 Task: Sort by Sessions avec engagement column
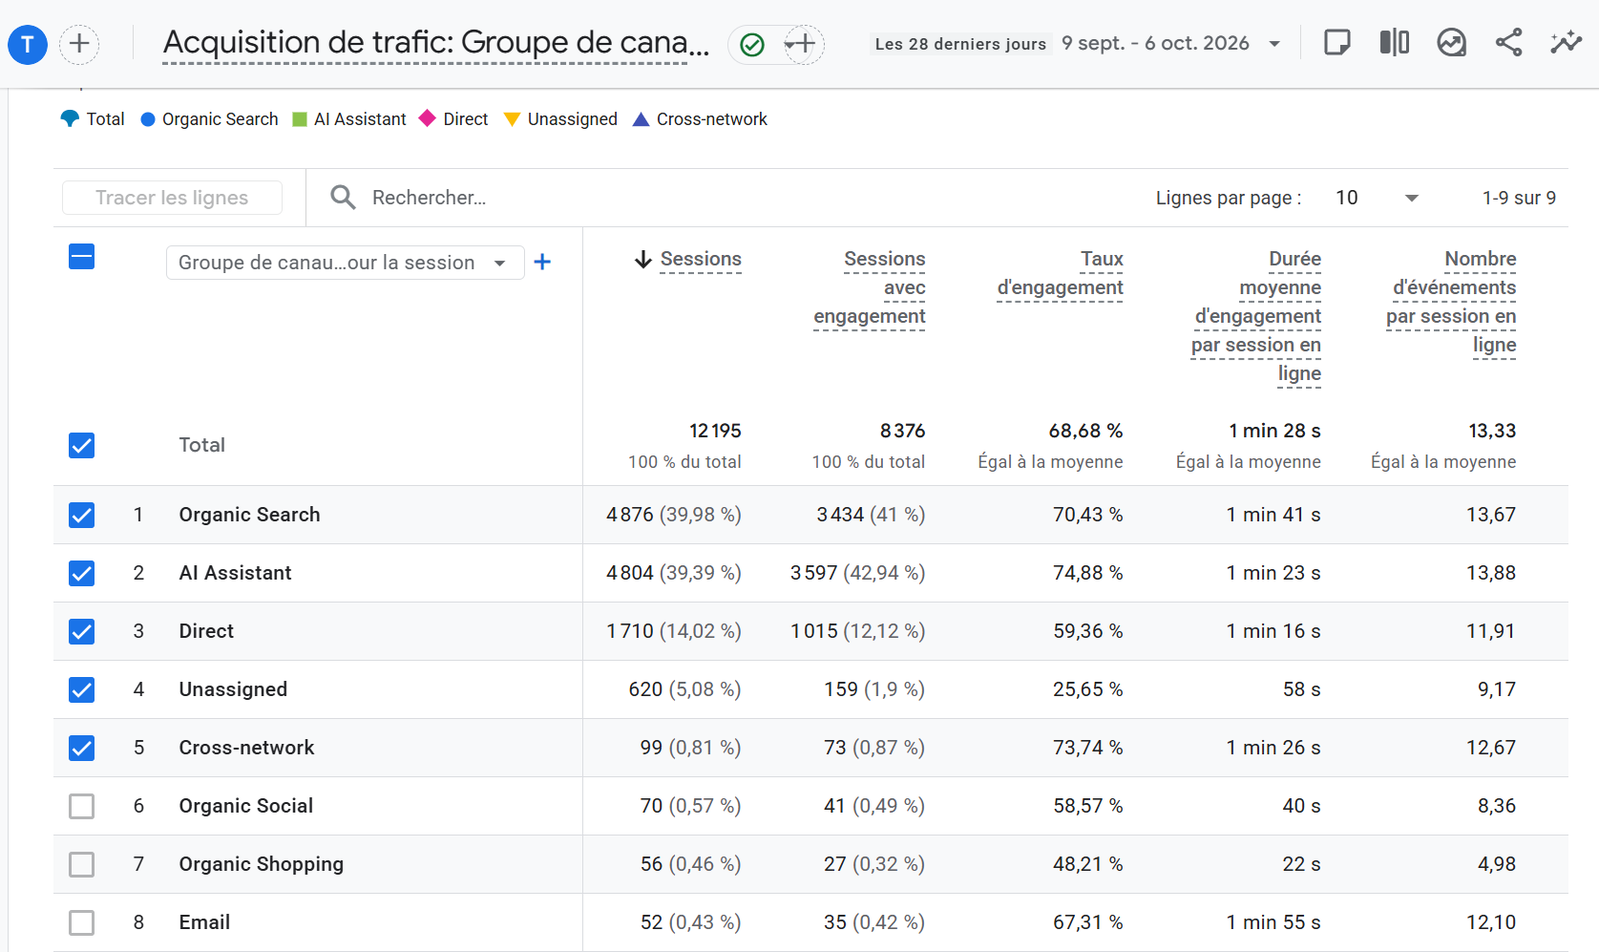point(869,288)
